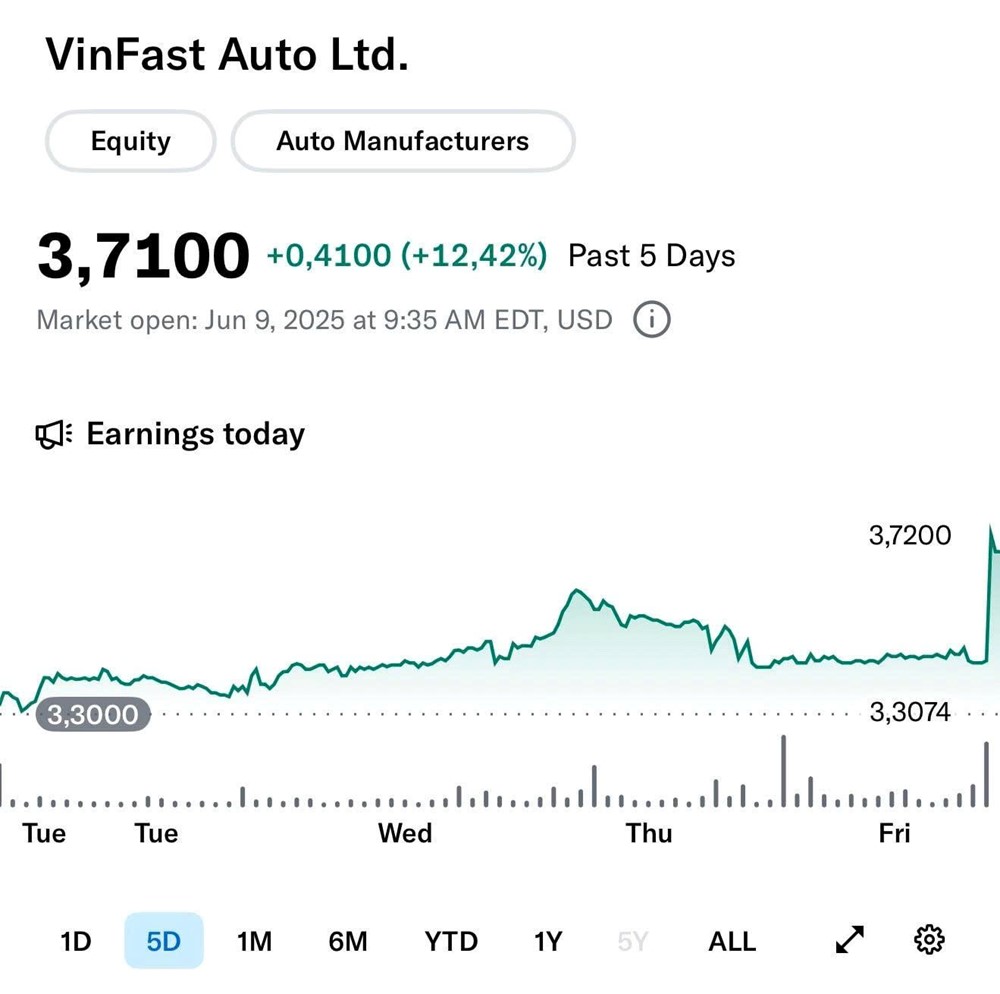Screen dimensions: 1000x994
Task: Open the Auto Manufacturers sector pill
Action: (x=403, y=141)
